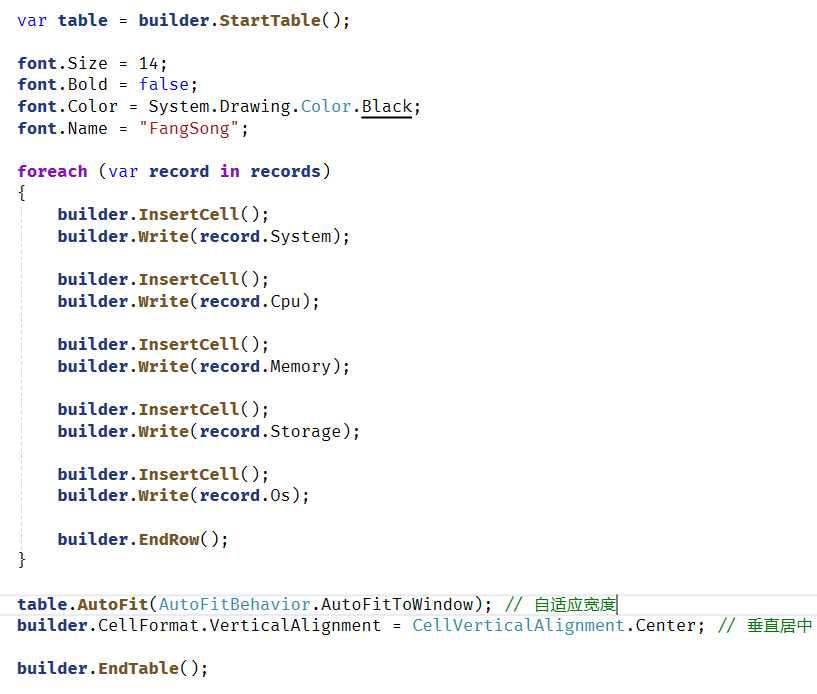
Task: Click the records collection after the in keyword
Action: [285, 172]
